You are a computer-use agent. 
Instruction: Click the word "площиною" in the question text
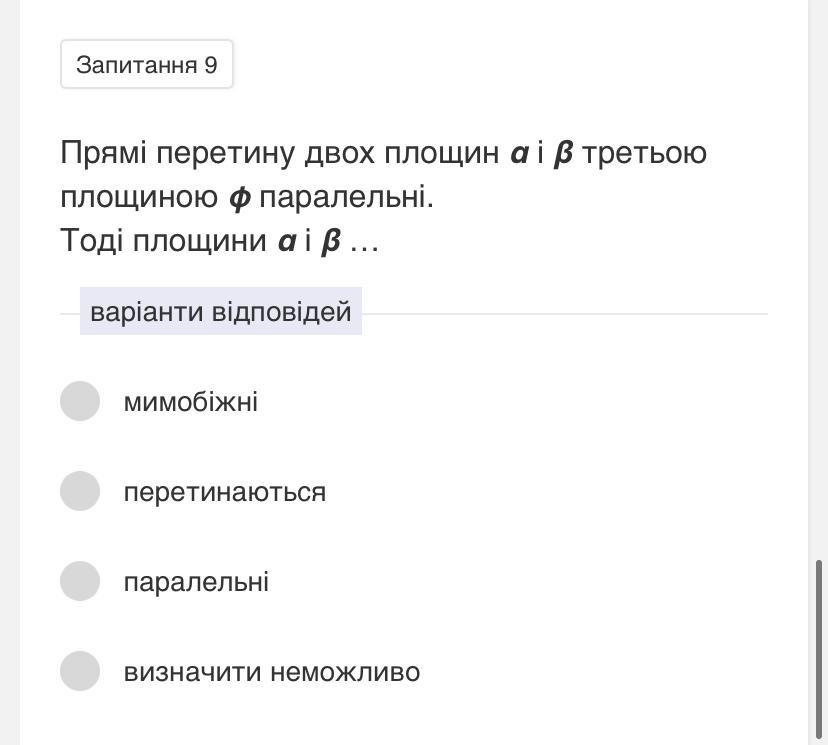point(139,197)
